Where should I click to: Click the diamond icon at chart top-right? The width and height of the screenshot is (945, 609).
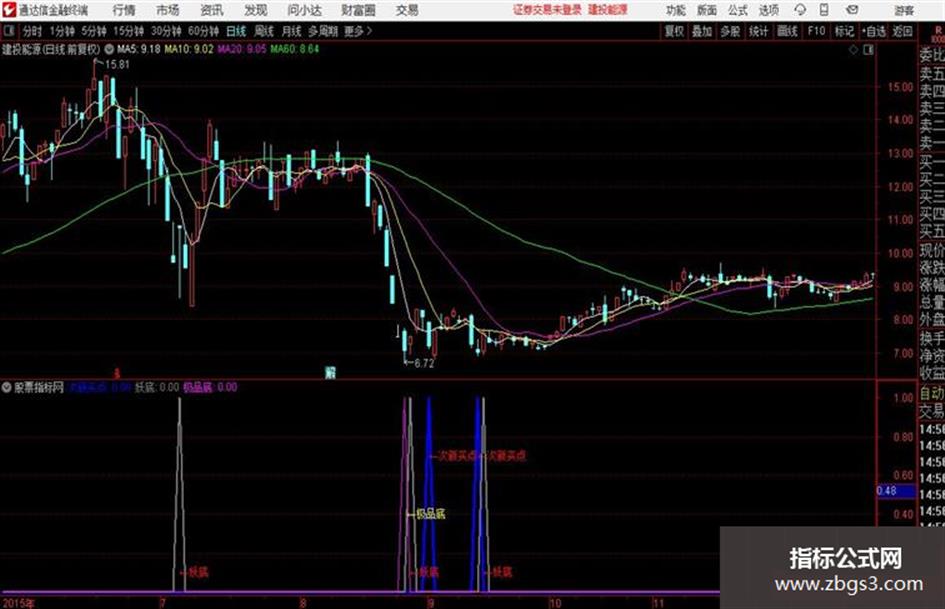pyautogui.click(x=853, y=50)
